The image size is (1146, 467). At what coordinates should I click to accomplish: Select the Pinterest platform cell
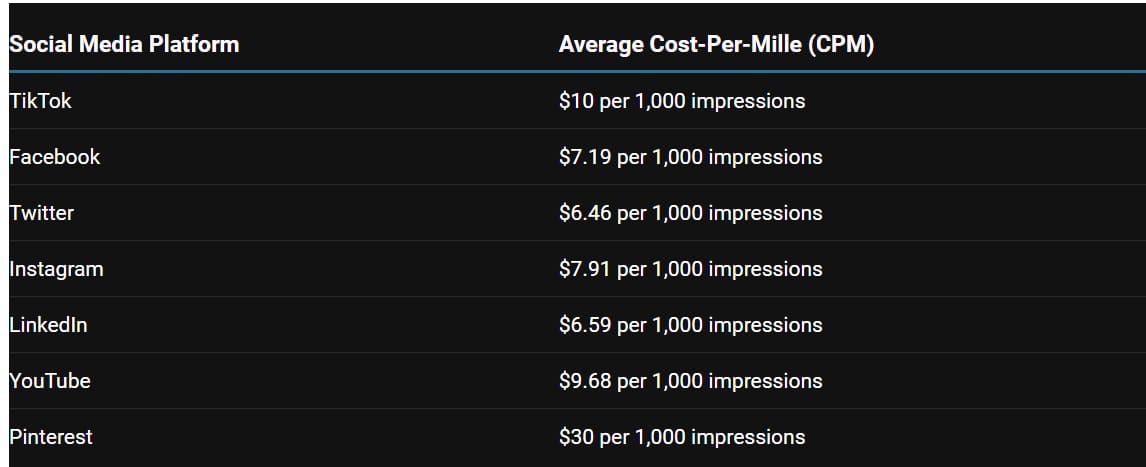point(50,437)
